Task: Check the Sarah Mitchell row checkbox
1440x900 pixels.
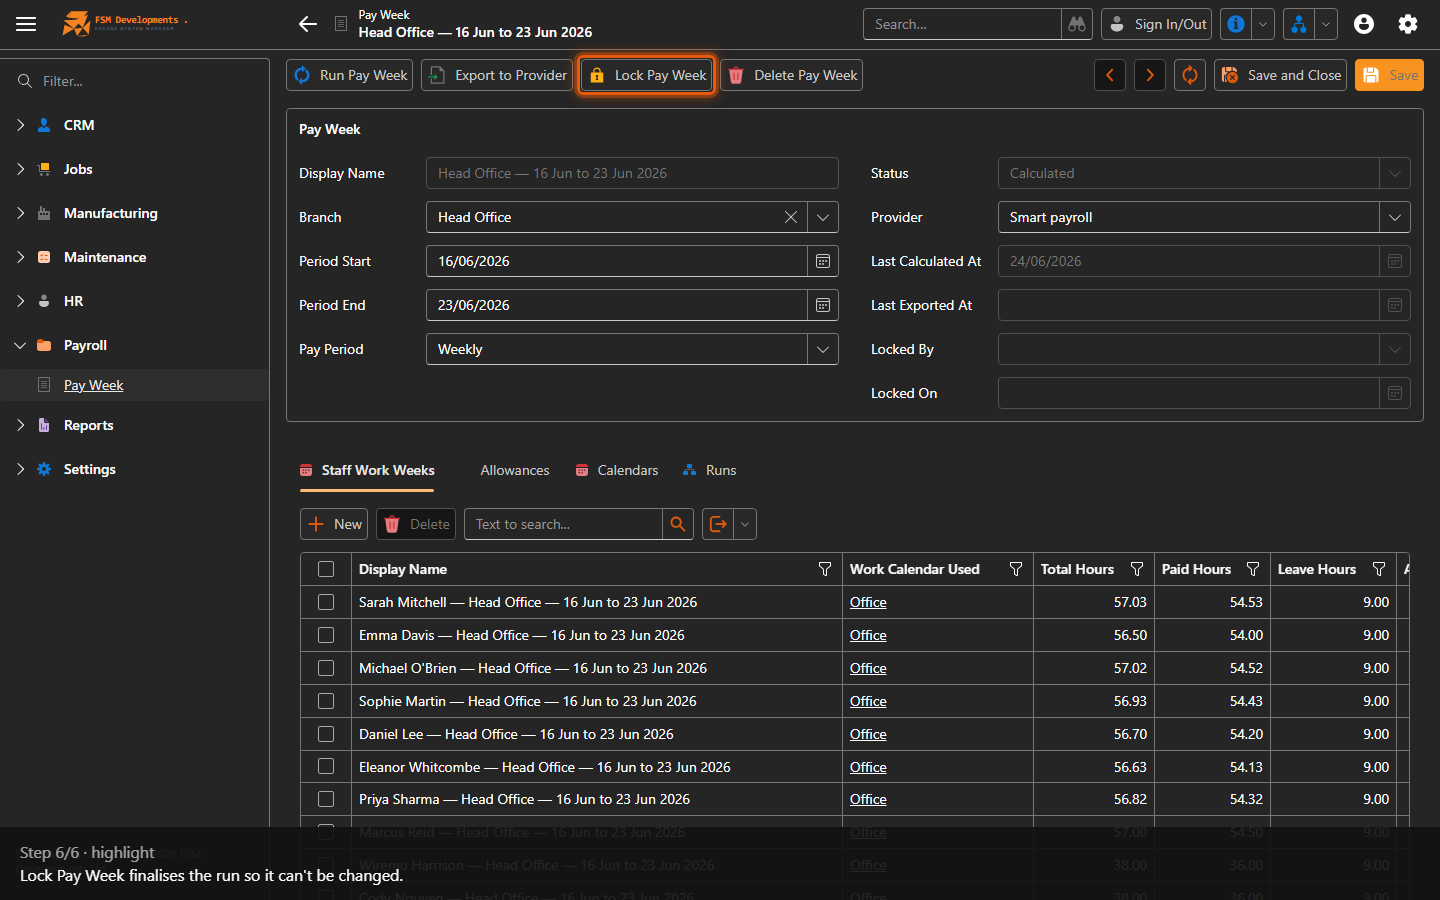Action: pyautogui.click(x=326, y=602)
